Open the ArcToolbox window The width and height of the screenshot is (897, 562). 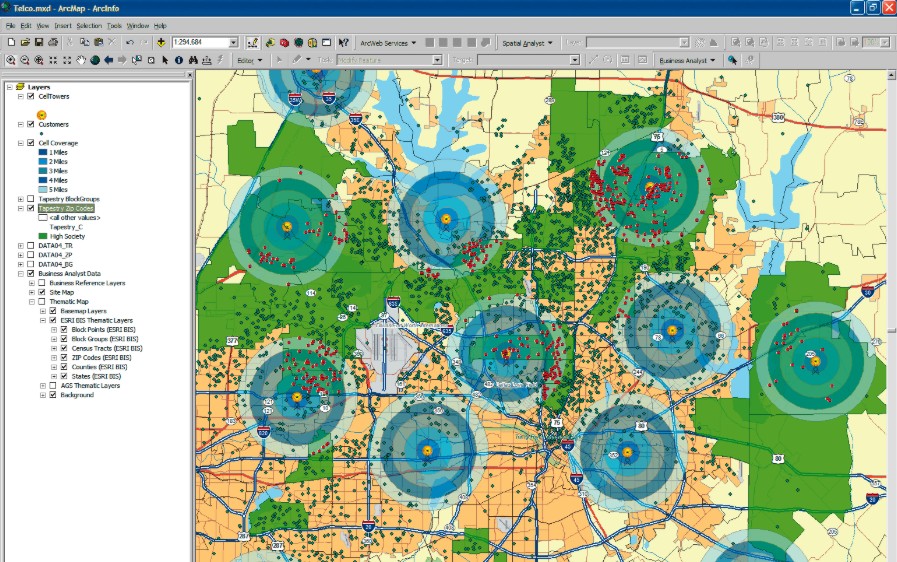pos(285,43)
